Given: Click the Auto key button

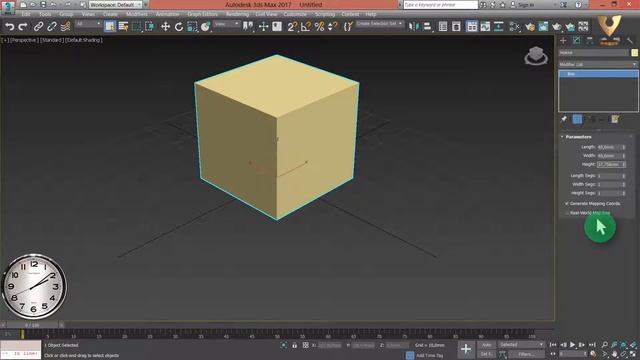Looking at the screenshot, I should (486, 345).
